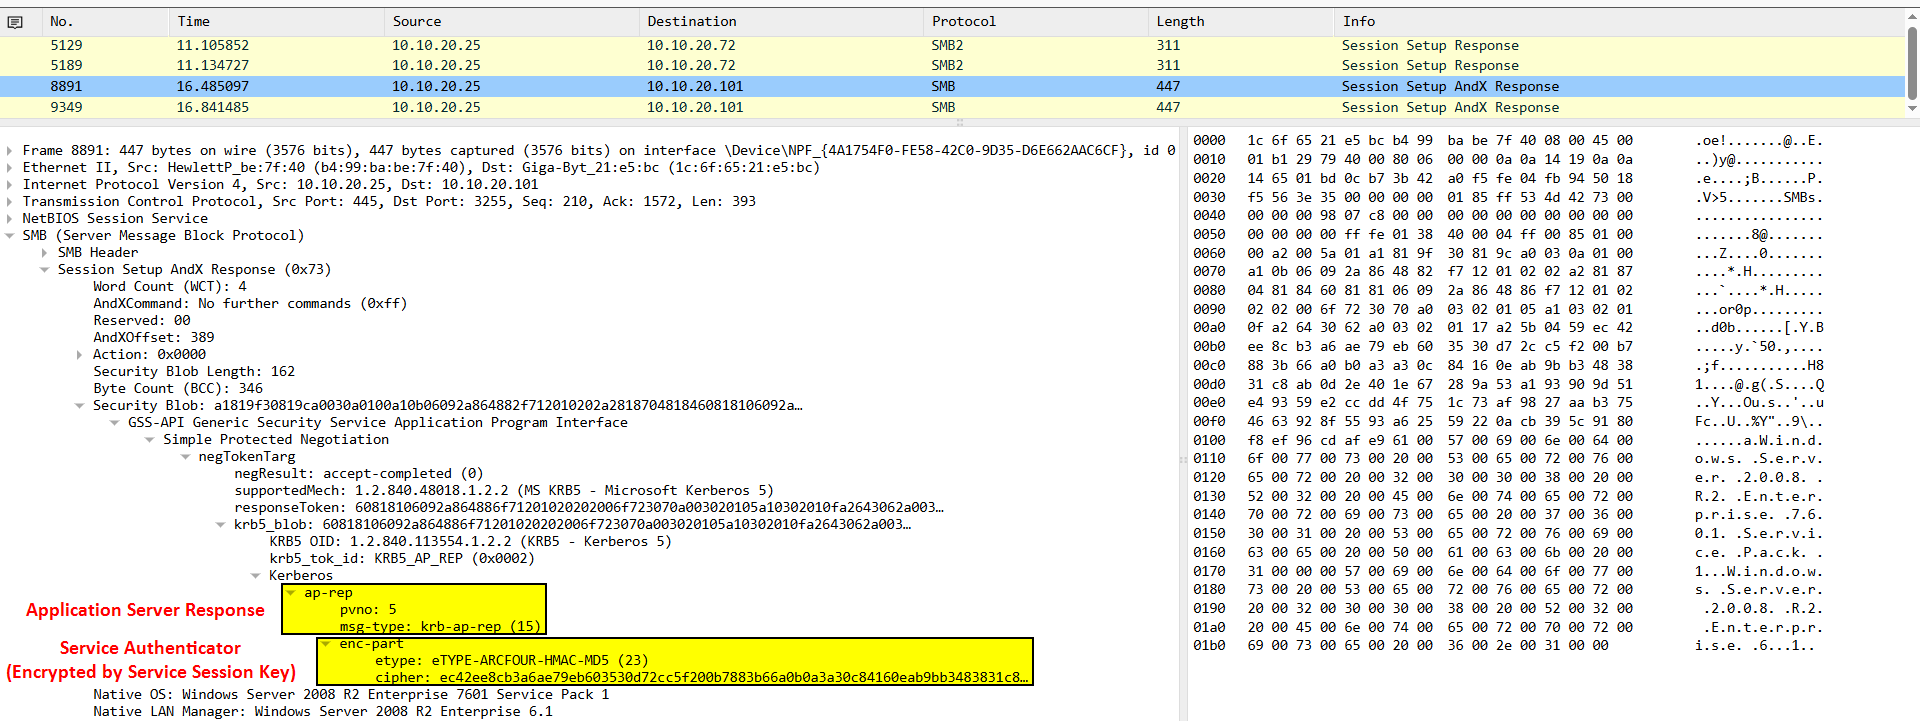Expand the Frame 8891 tree node
Viewport: 1920px width, 721px height.
point(10,151)
